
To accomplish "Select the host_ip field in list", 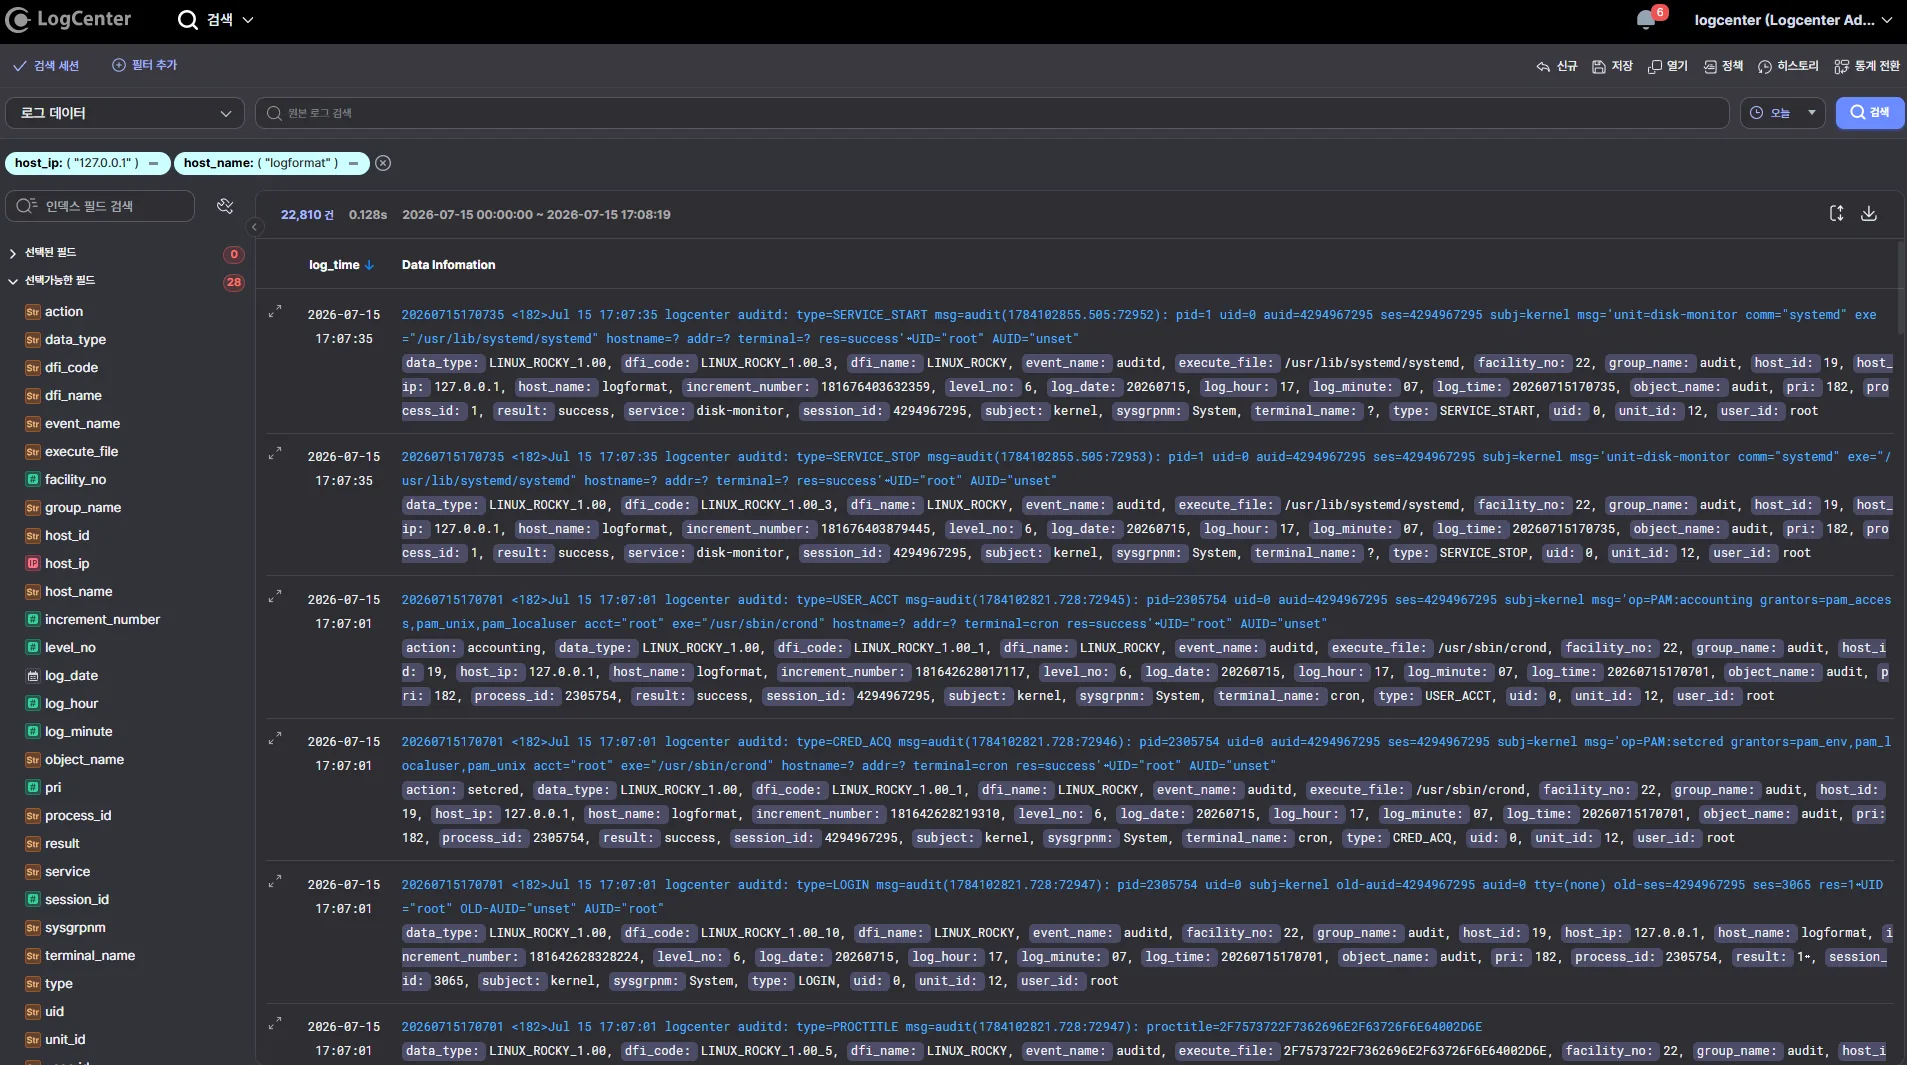I will 67,564.
